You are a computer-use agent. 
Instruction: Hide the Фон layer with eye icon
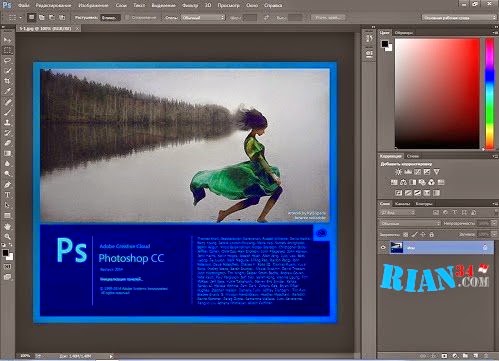(383, 247)
